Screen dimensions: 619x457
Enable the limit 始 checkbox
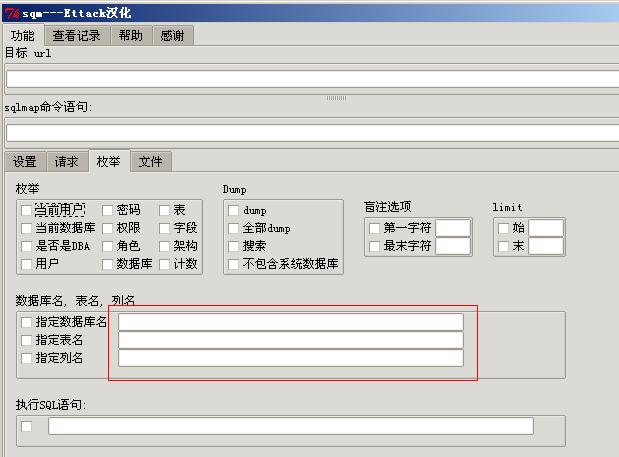tap(503, 228)
